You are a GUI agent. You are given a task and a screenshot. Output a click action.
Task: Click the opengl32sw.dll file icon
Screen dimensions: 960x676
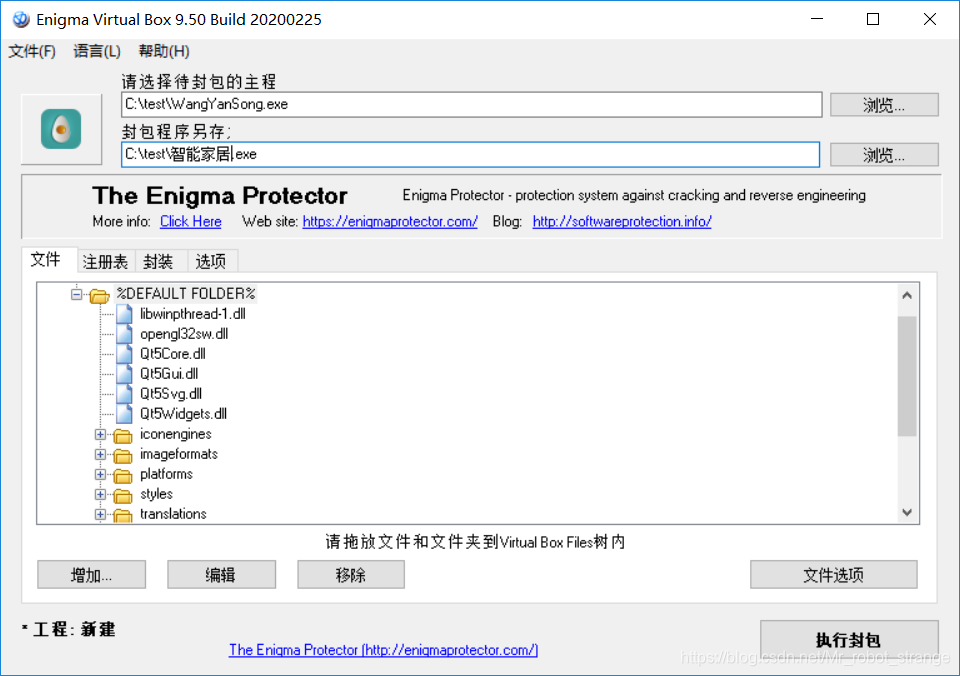[124, 334]
